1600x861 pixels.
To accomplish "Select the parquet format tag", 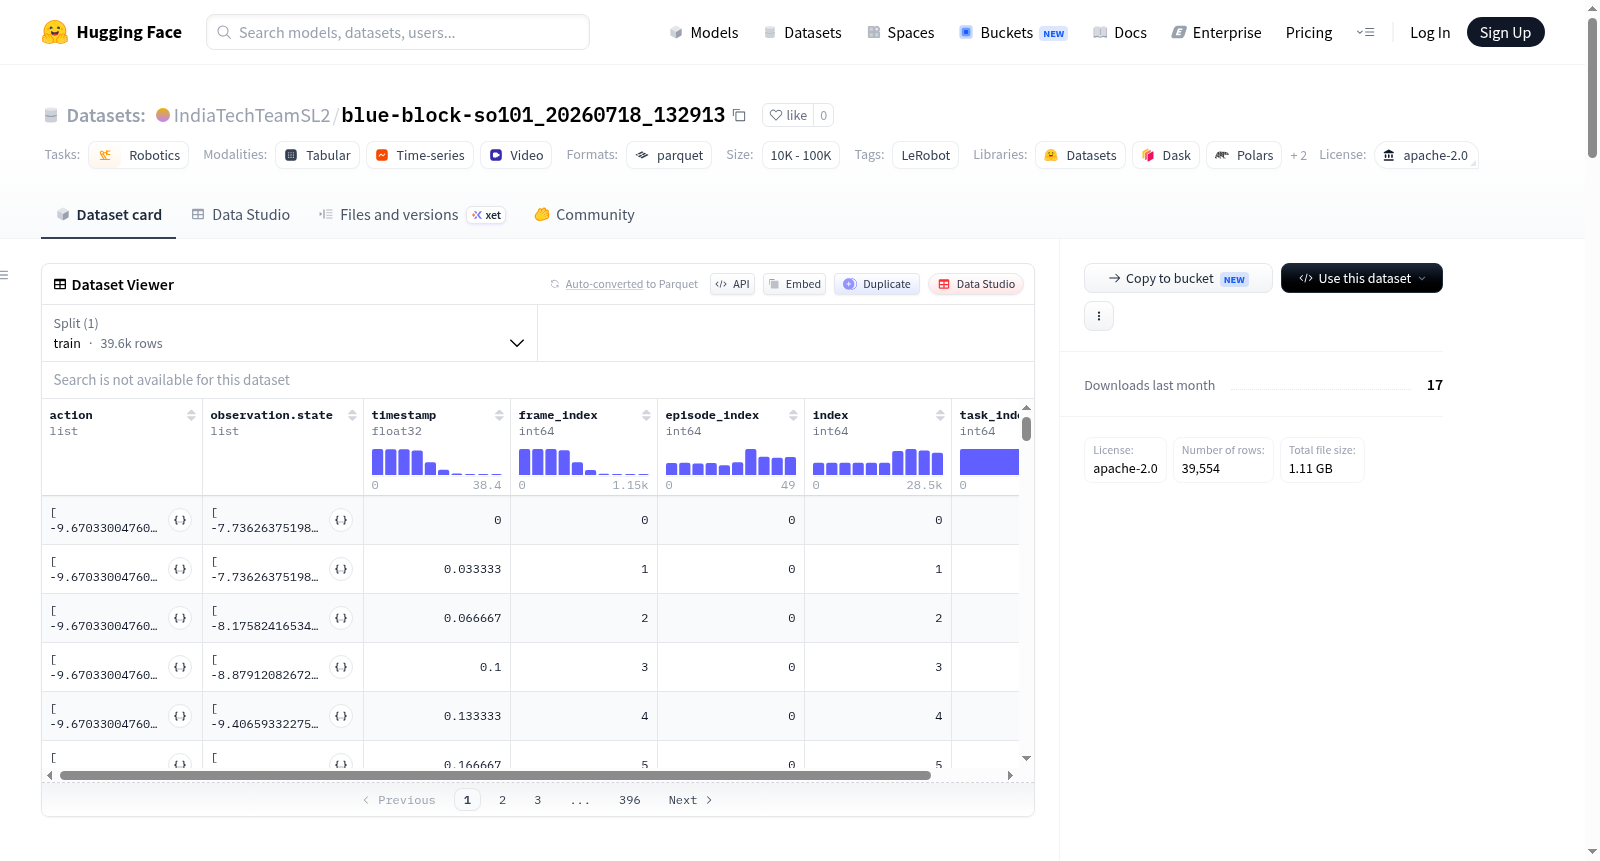I will 669,155.
